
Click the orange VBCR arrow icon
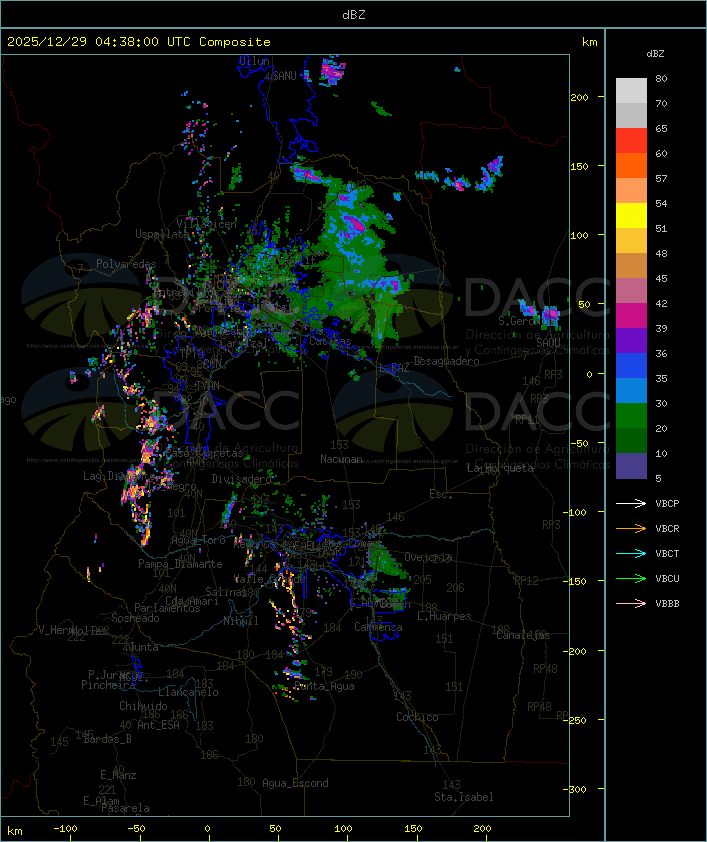click(631, 528)
